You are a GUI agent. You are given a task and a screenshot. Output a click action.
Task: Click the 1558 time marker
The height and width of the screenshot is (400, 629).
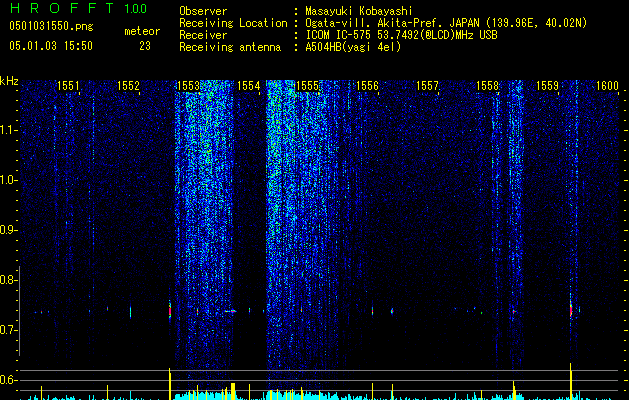pyautogui.click(x=487, y=86)
